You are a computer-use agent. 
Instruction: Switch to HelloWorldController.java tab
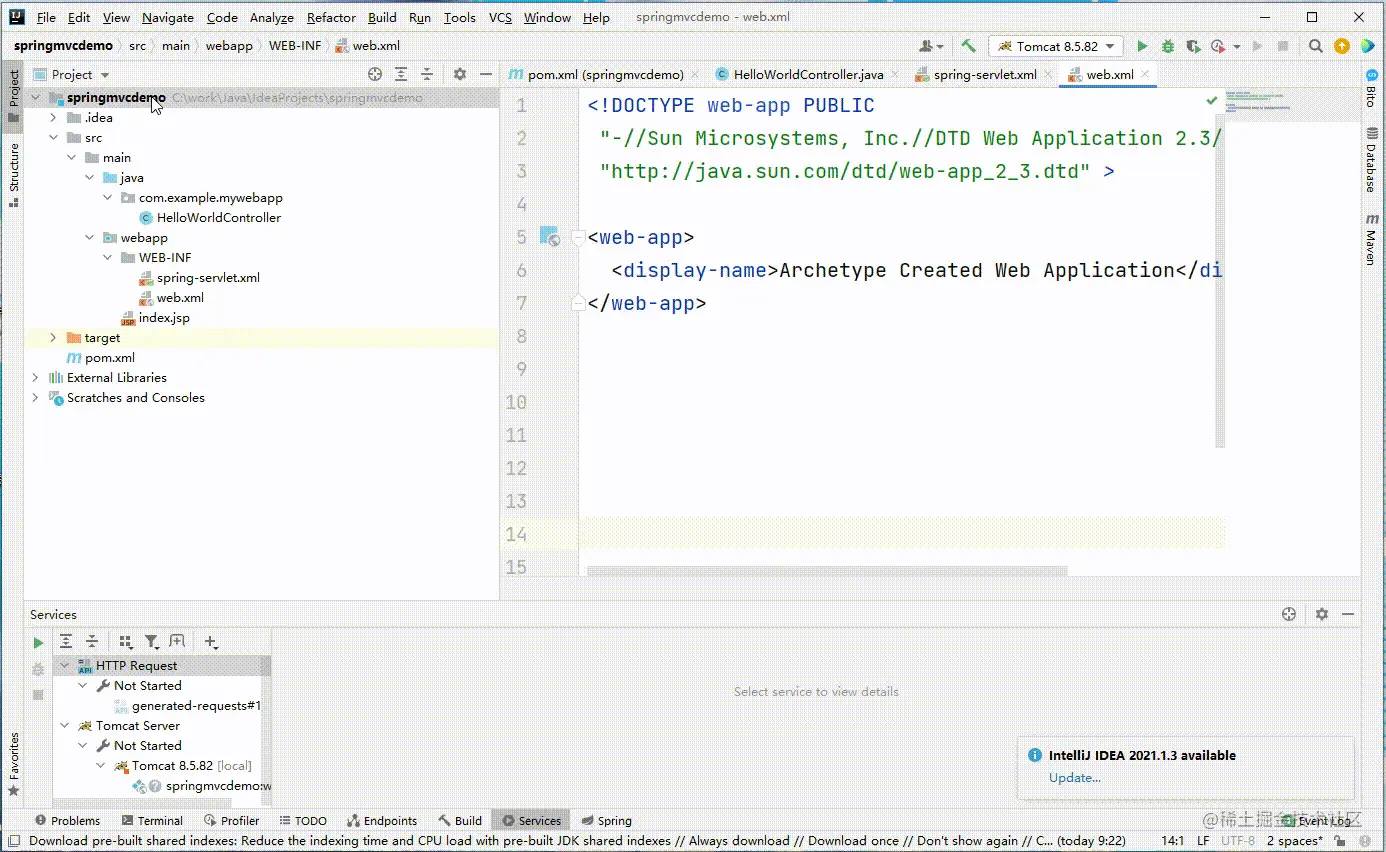[x=807, y=74]
